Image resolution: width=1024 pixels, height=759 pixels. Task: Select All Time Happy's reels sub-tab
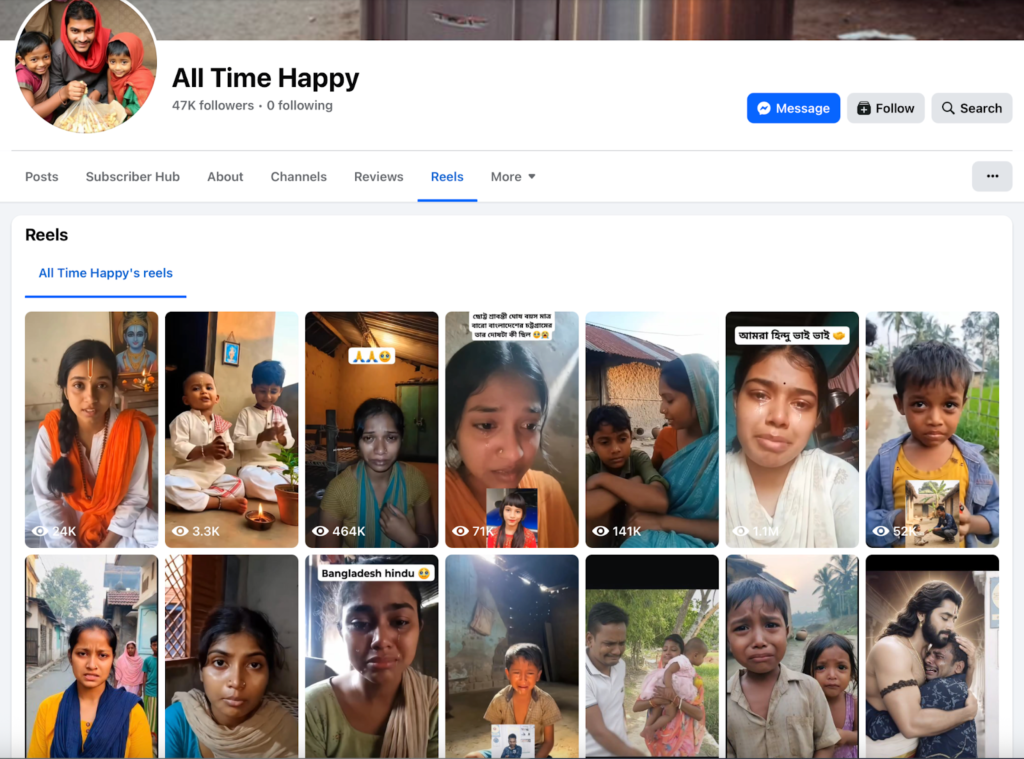(105, 273)
